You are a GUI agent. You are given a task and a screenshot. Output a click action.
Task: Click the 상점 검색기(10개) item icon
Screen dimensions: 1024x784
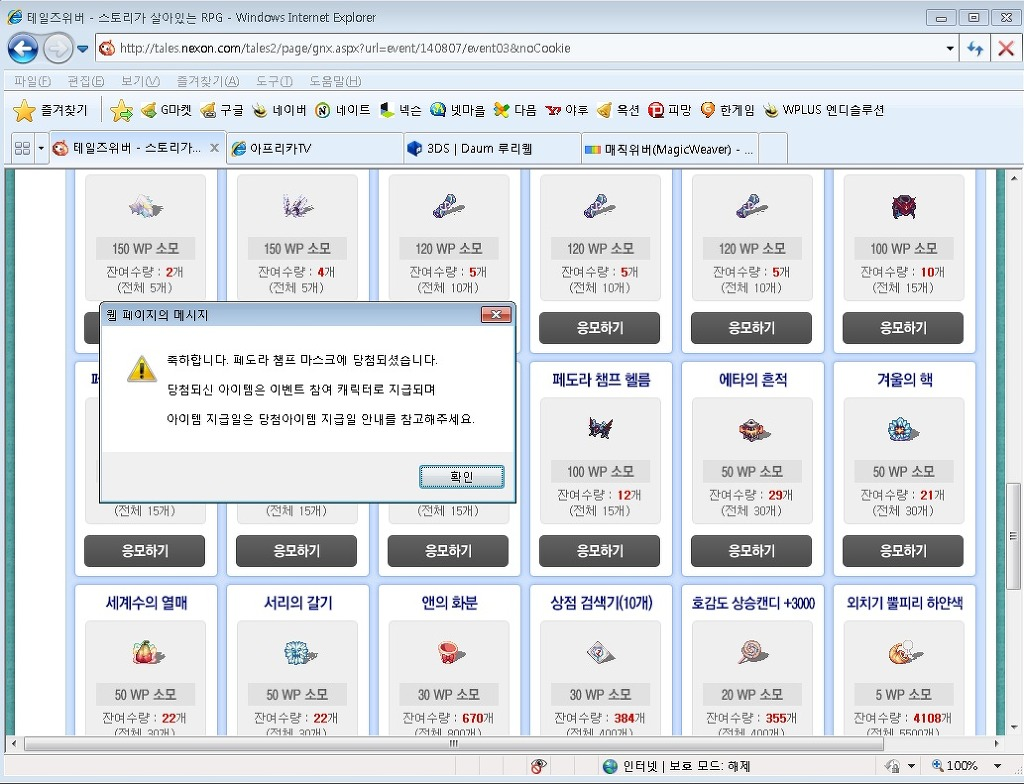[600, 652]
